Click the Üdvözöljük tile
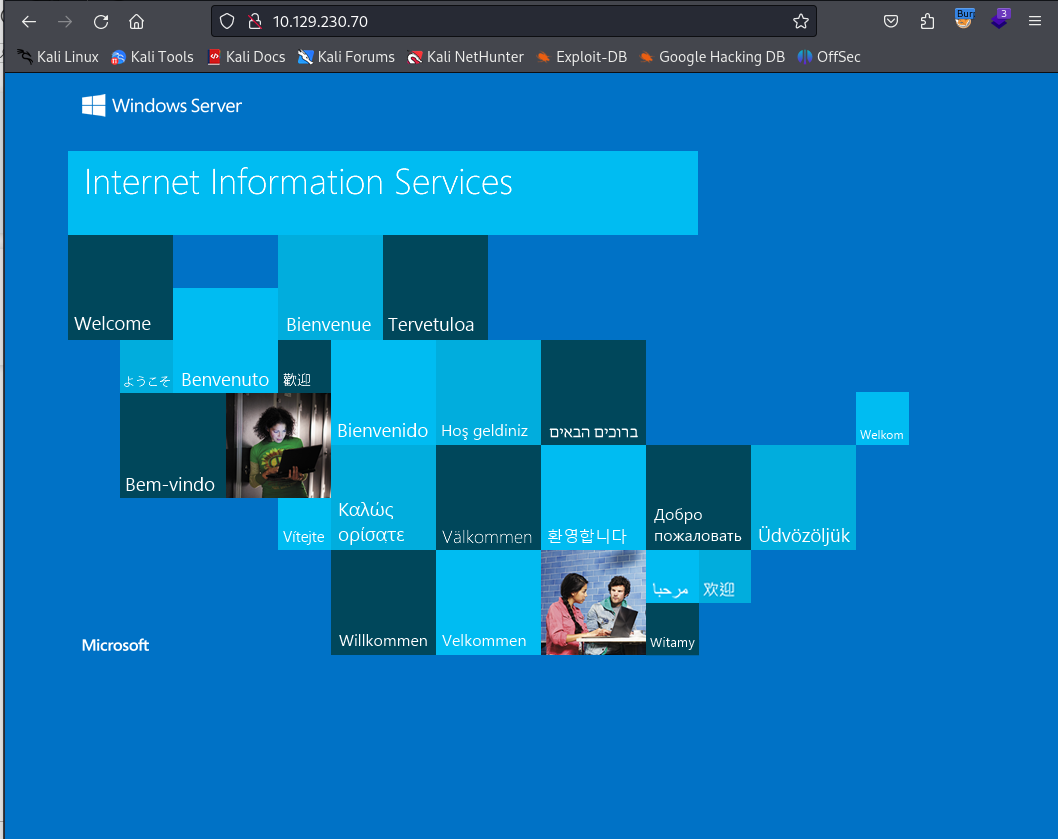 804,497
